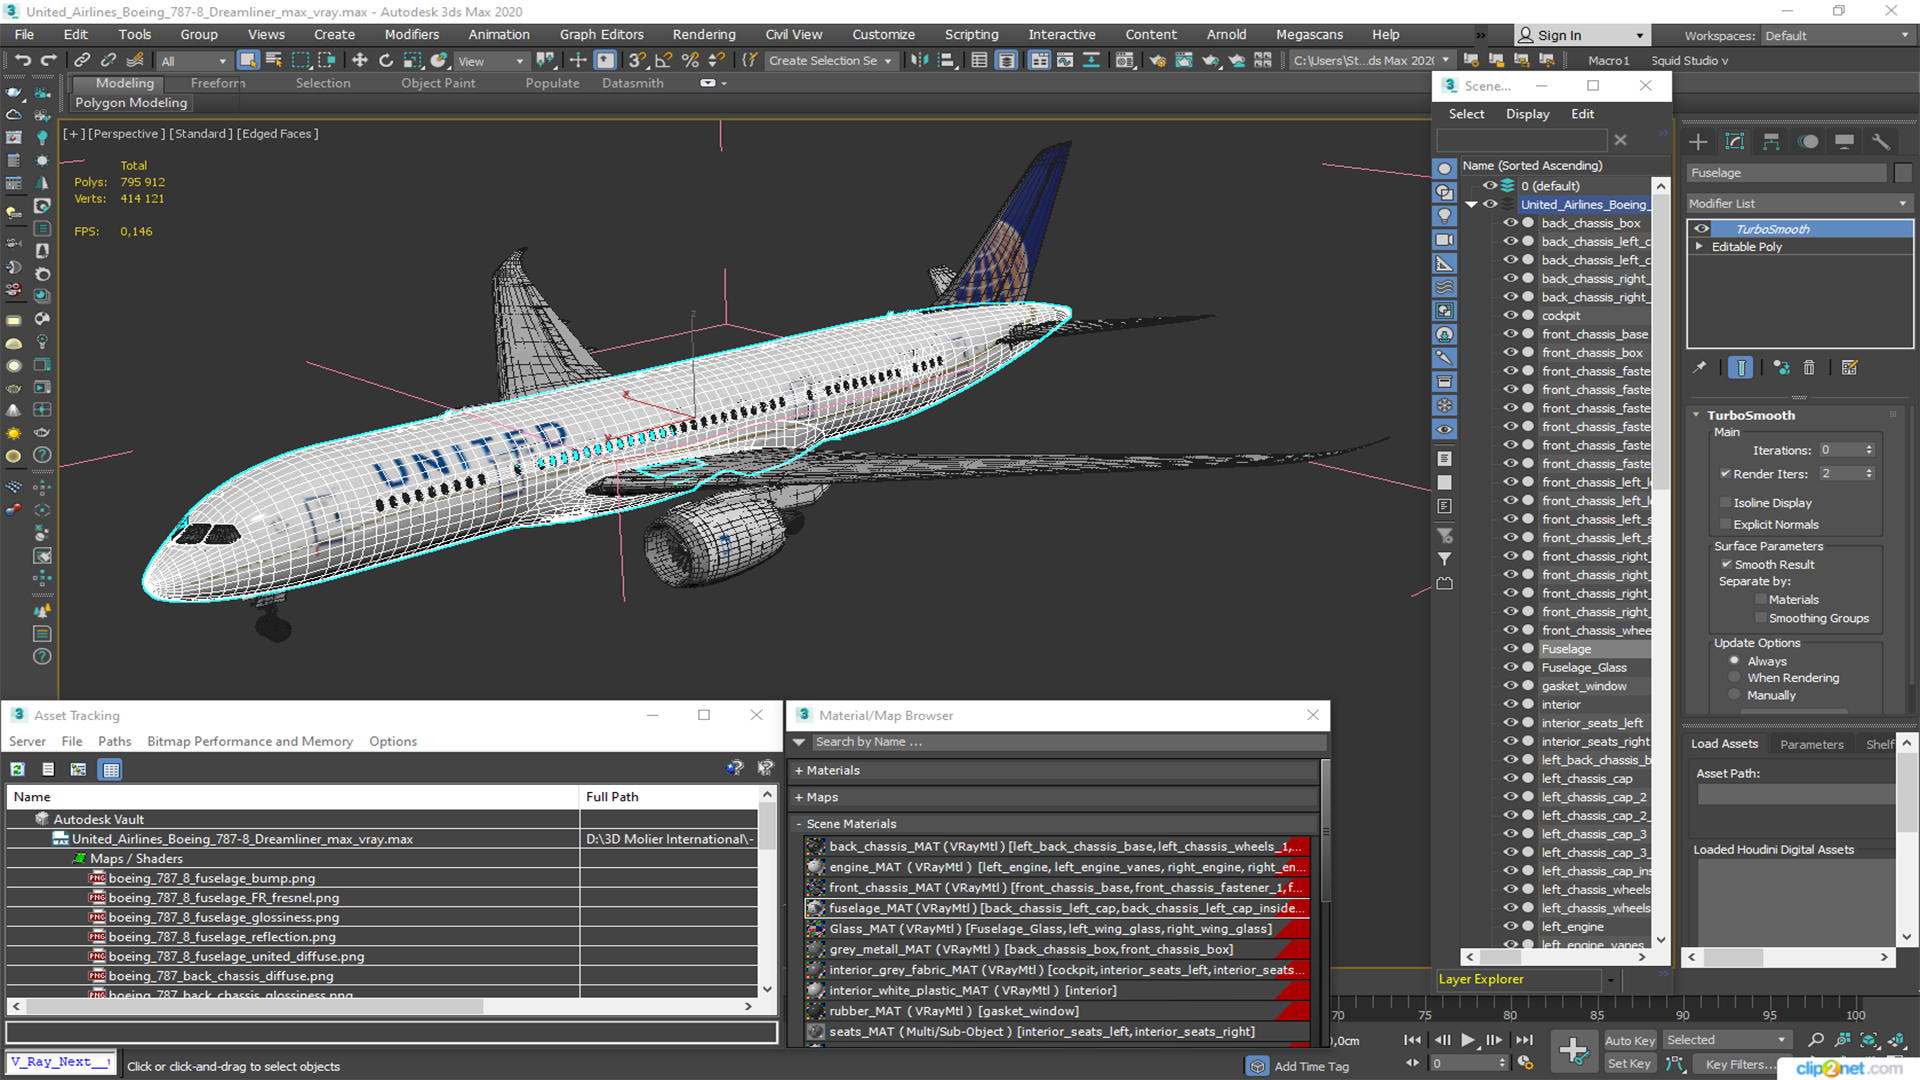Viewport: 1920px width, 1080px height.
Task: Open the Rendering menu
Action: click(x=703, y=34)
